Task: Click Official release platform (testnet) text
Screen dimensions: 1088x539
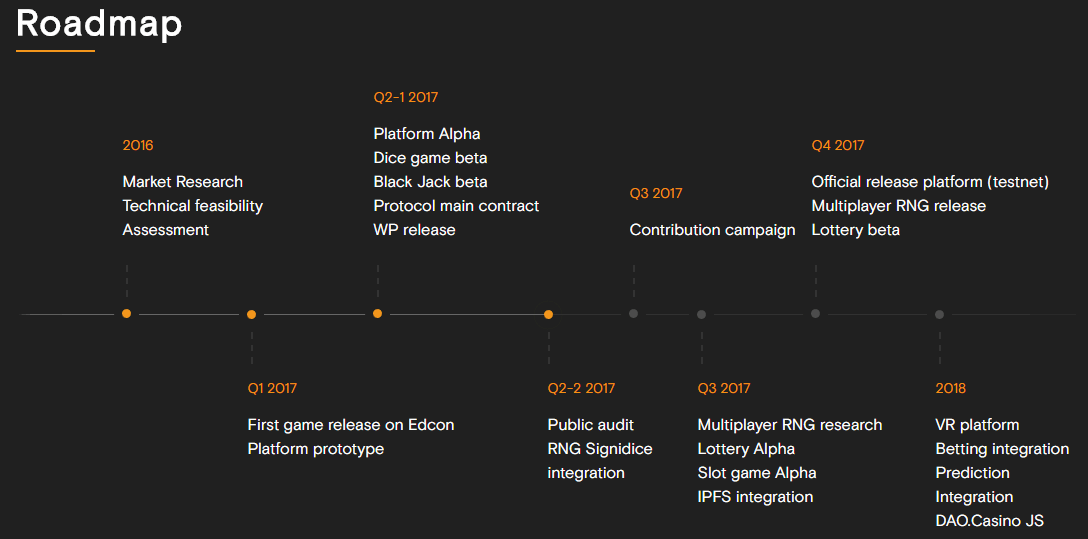Action: pyautogui.click(x=930, y=182)
